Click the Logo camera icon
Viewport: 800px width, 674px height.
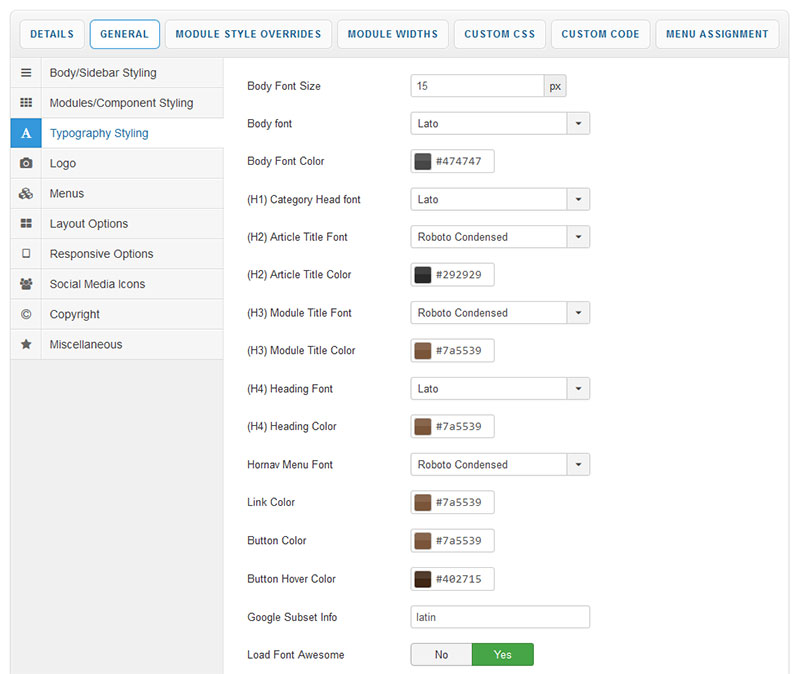coord(26,163)
